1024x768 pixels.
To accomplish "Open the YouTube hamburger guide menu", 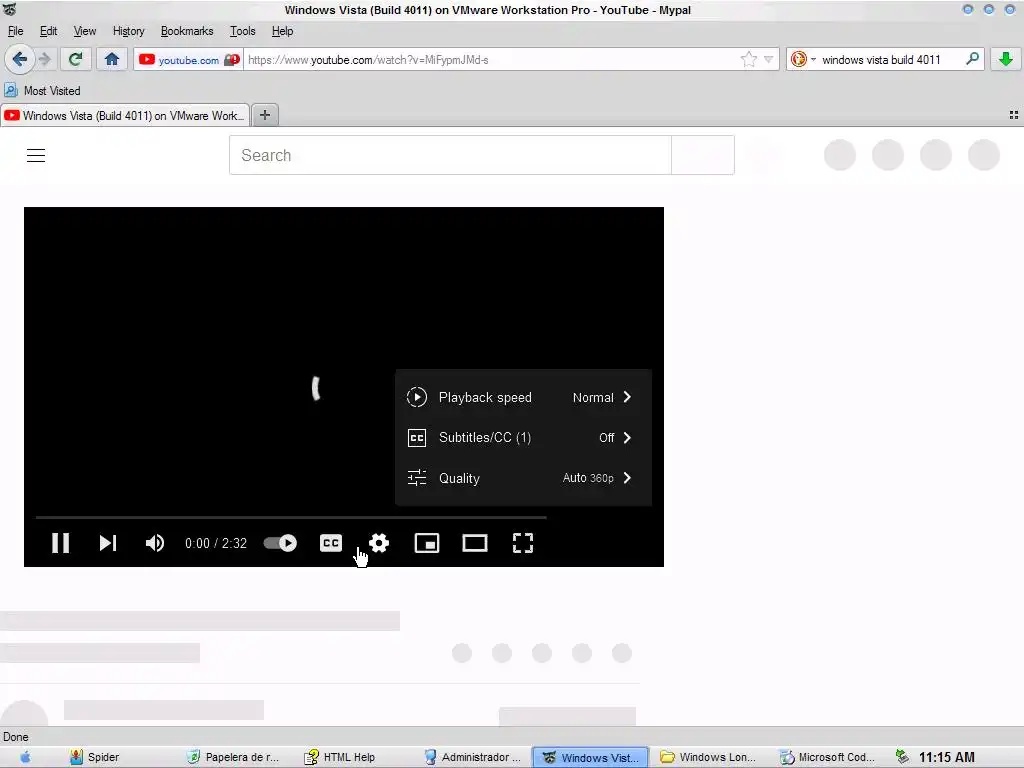I will [x=36, y=155].
